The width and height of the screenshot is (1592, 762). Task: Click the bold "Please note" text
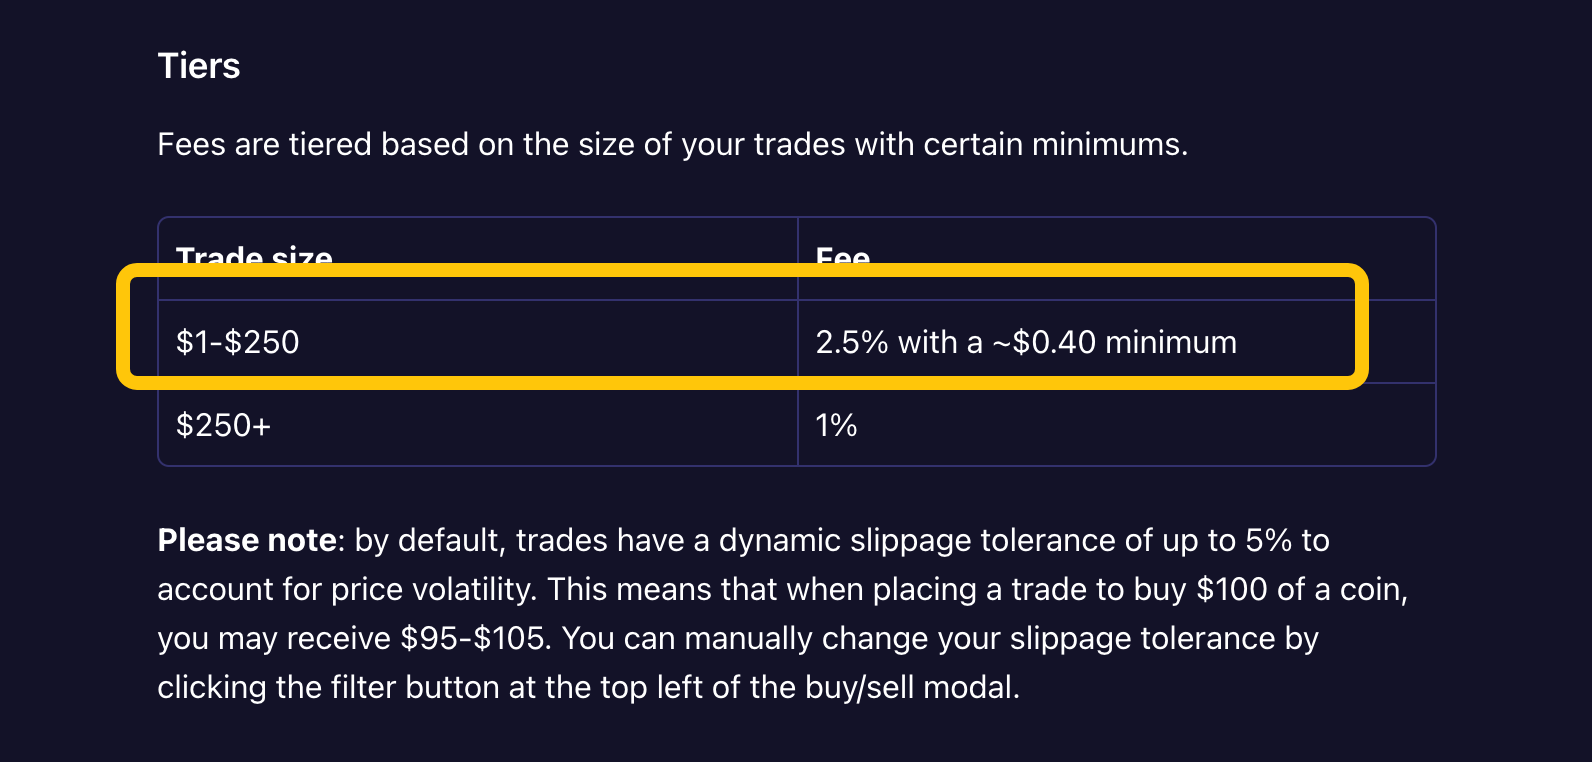click(x=247, y=541)
